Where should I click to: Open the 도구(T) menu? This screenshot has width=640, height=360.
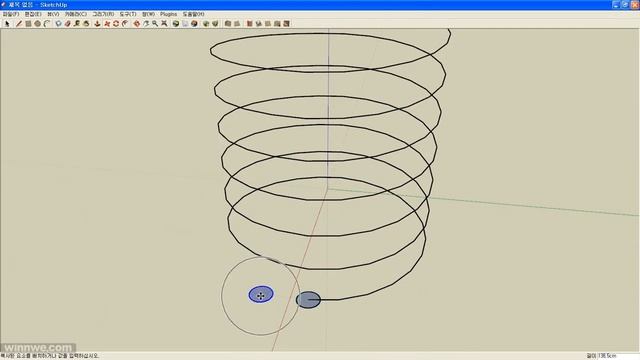coord(128,14)
